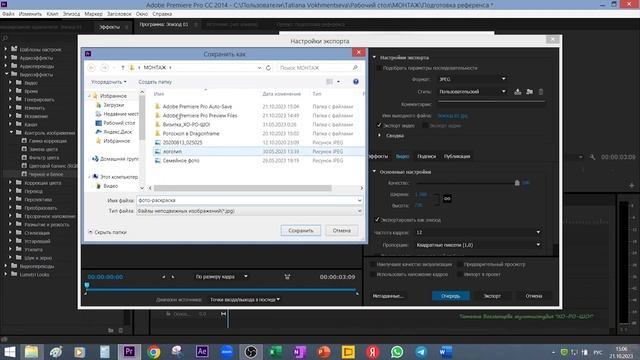
Task: Click the delete preset trash icon
Action: [x=541, y=92]
